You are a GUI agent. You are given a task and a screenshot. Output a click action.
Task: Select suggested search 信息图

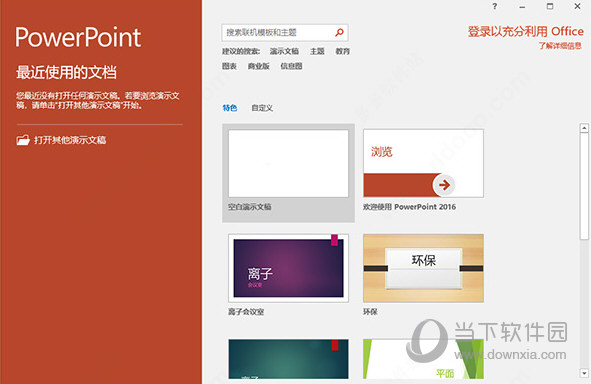tap(291, 66)
